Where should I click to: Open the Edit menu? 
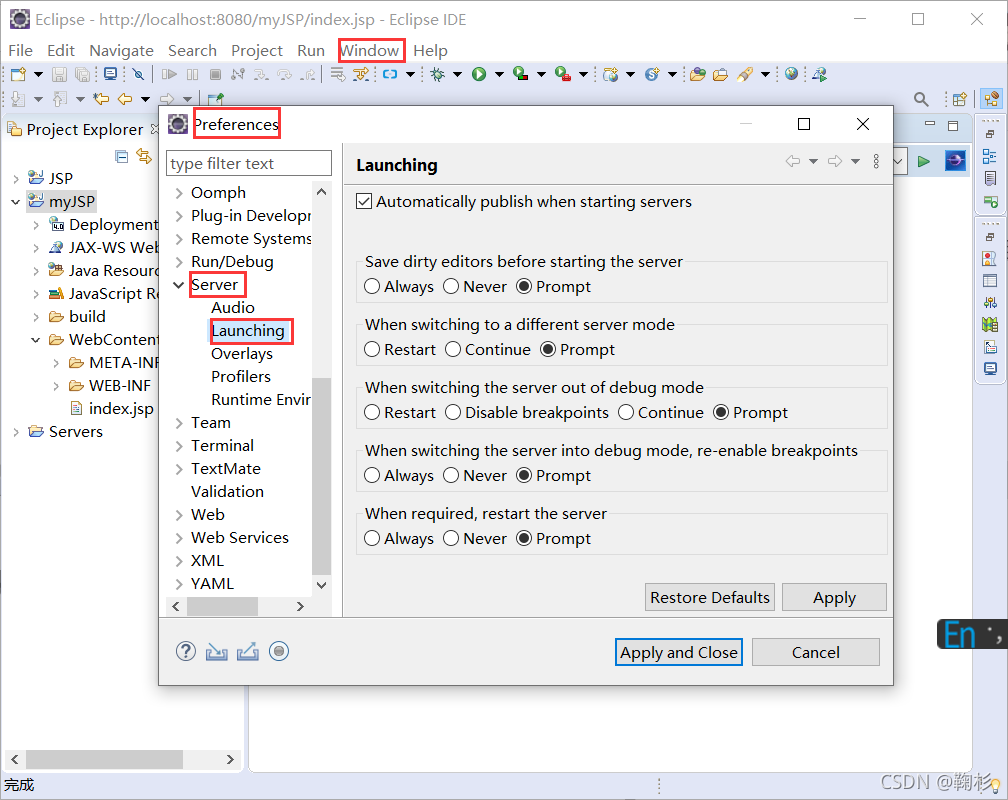click(x=60, y=50)
